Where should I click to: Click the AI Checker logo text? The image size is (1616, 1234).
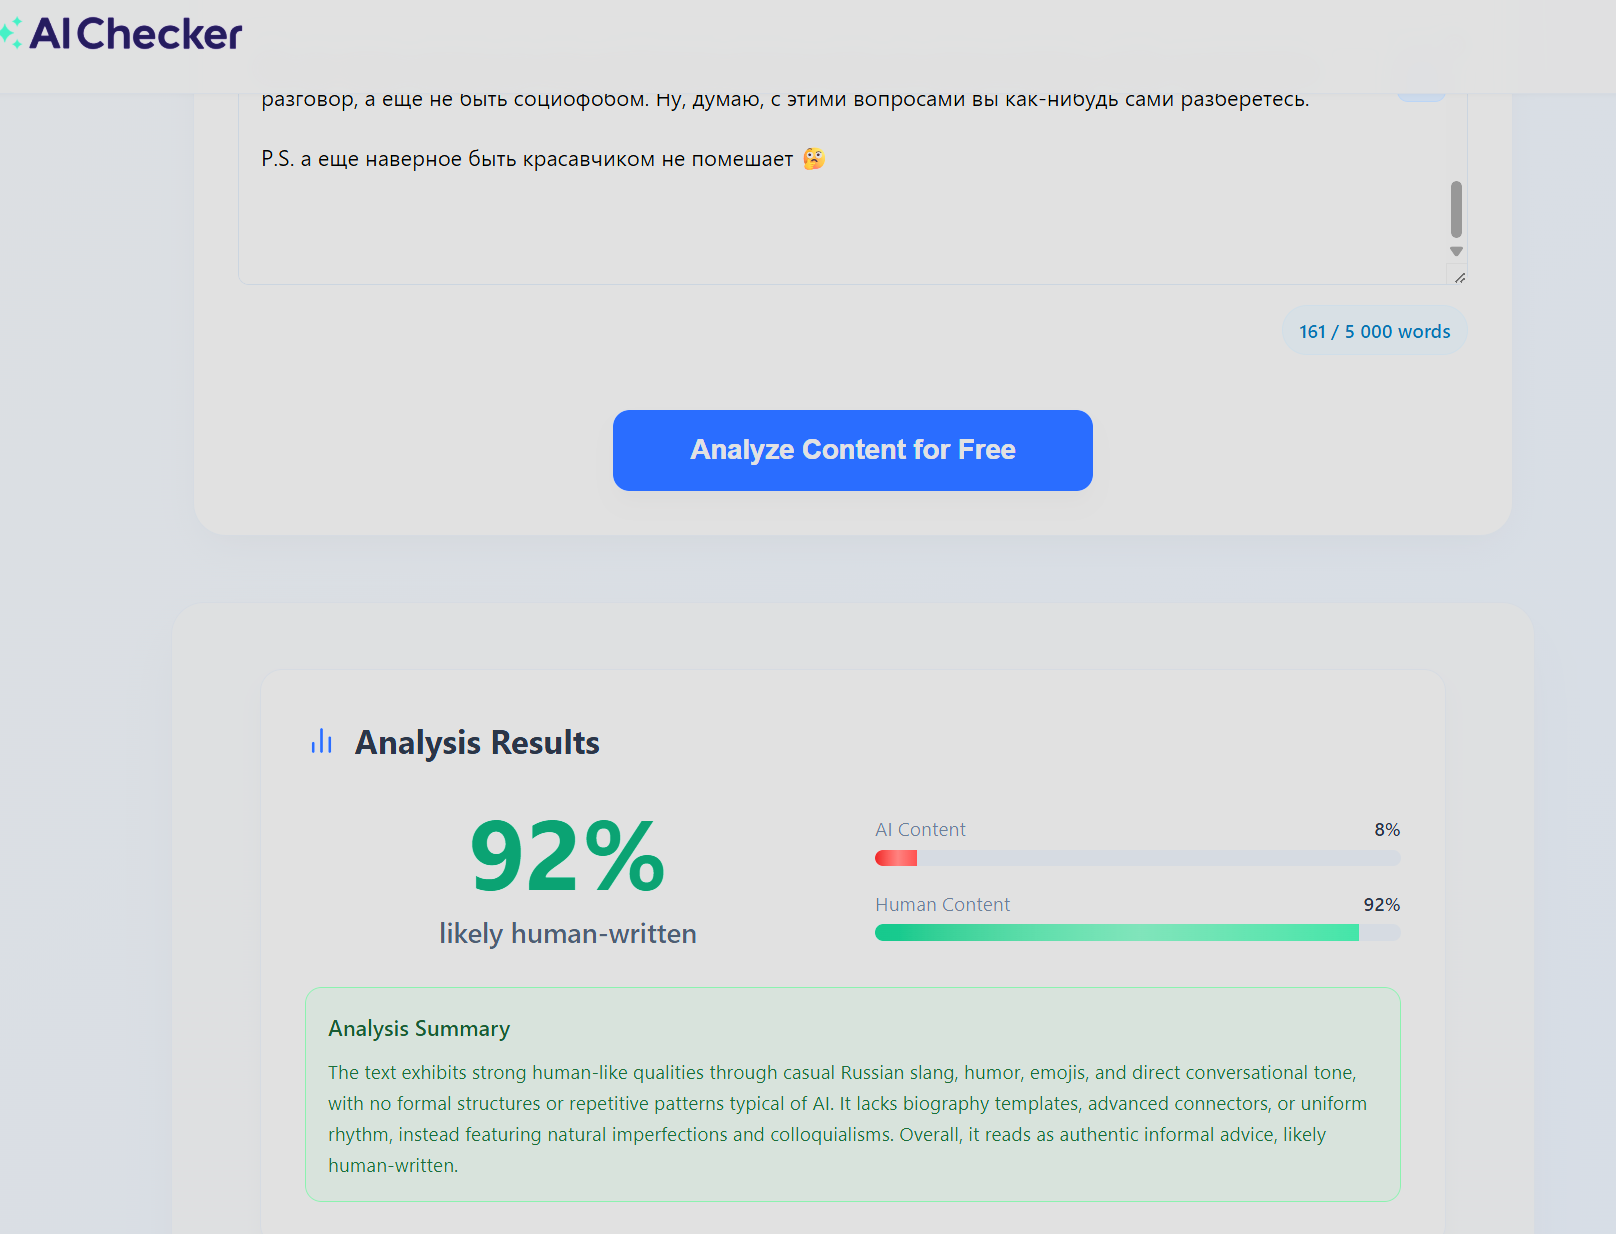point(136,34)
